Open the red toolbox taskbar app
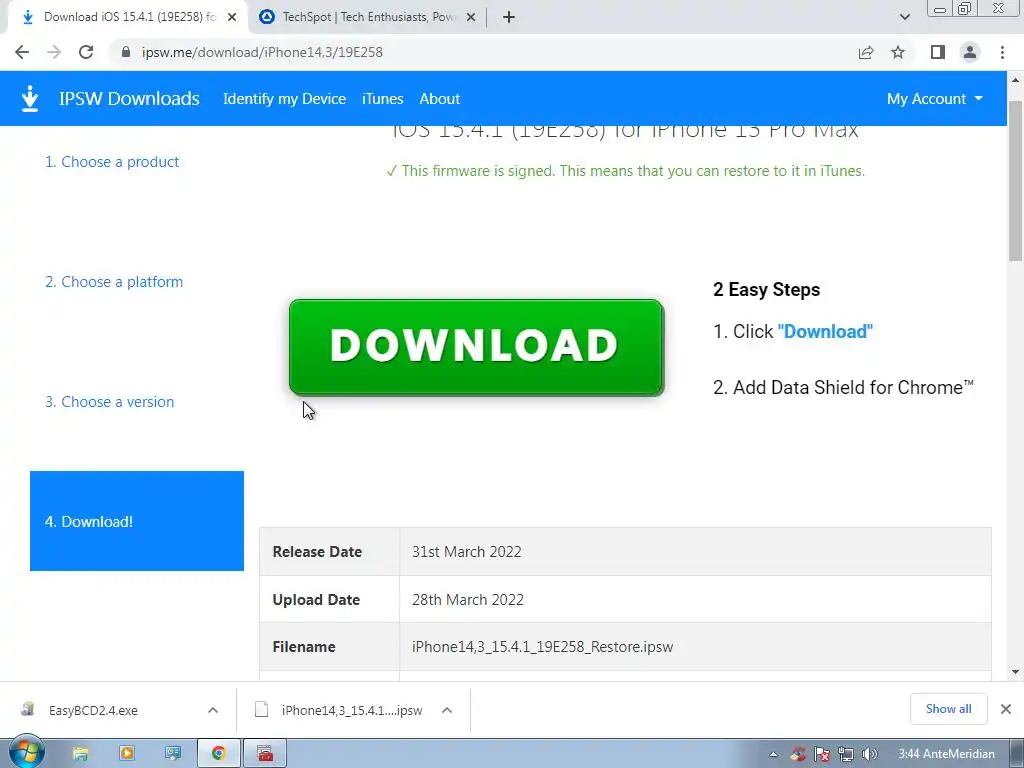This screenshot has width=1024, height=768. pos(265,754)
